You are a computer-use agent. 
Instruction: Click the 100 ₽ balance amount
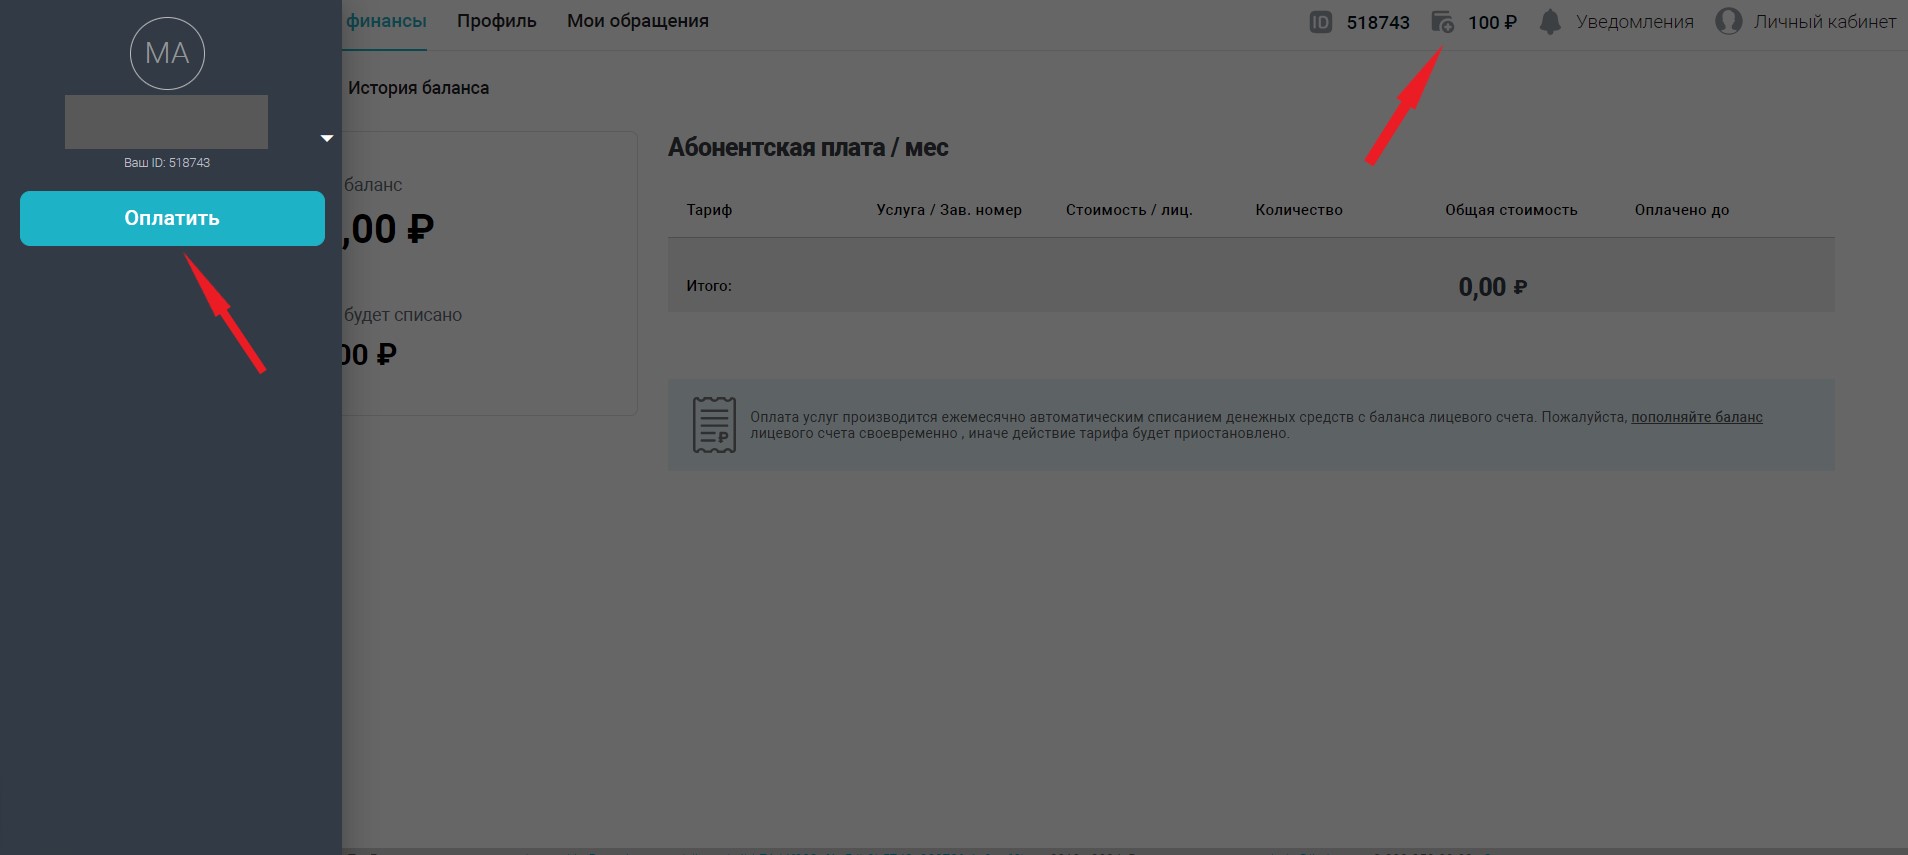(1492, 22)
